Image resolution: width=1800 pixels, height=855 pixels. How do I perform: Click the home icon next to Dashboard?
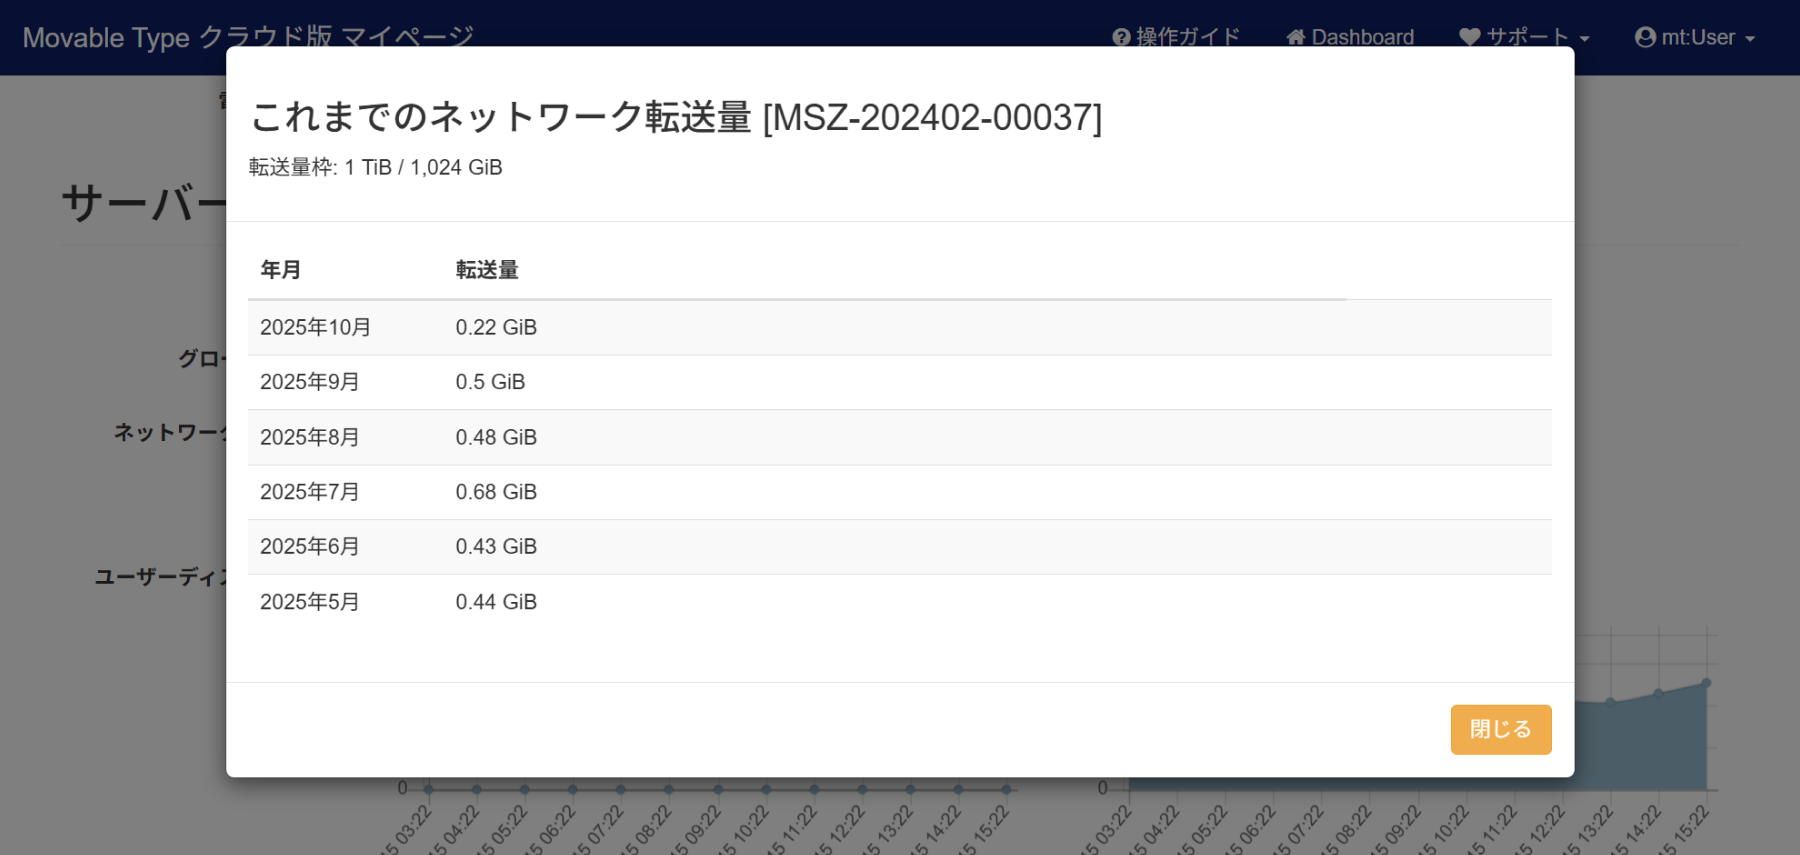point(1296,37)
